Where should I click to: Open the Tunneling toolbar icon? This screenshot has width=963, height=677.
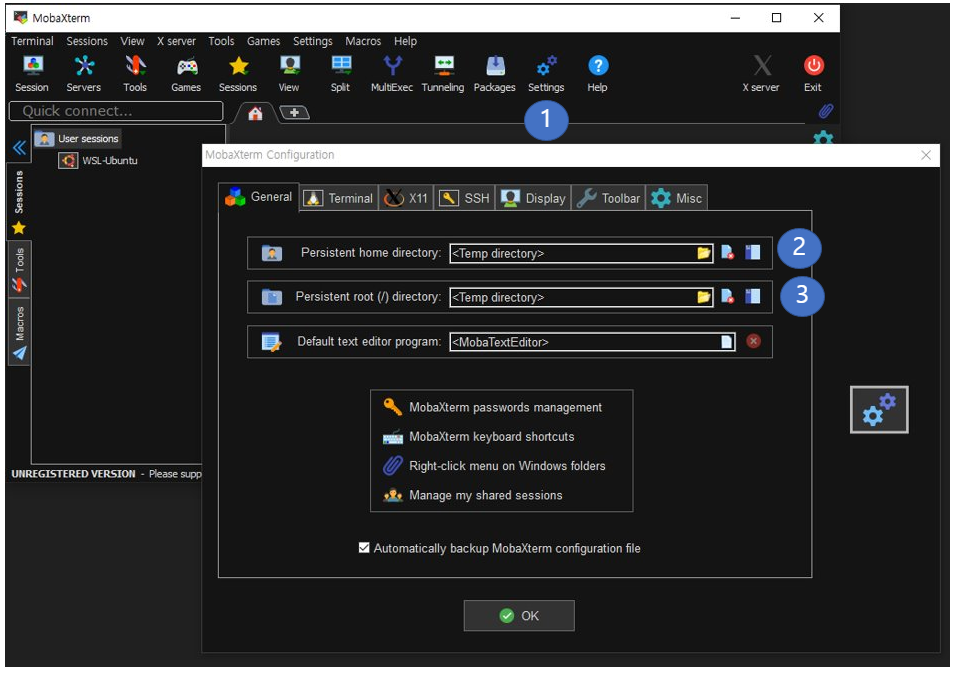443,74
